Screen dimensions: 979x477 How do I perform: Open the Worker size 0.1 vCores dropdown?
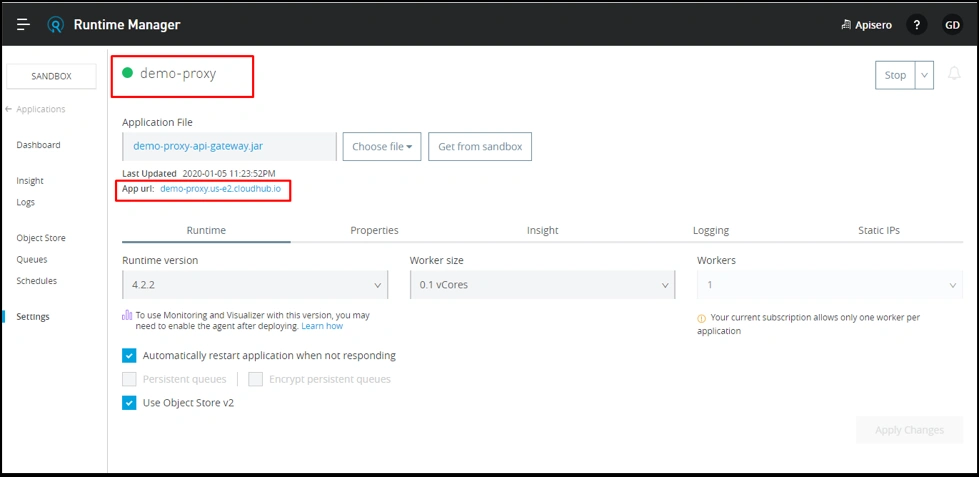(x=543, y=285)
